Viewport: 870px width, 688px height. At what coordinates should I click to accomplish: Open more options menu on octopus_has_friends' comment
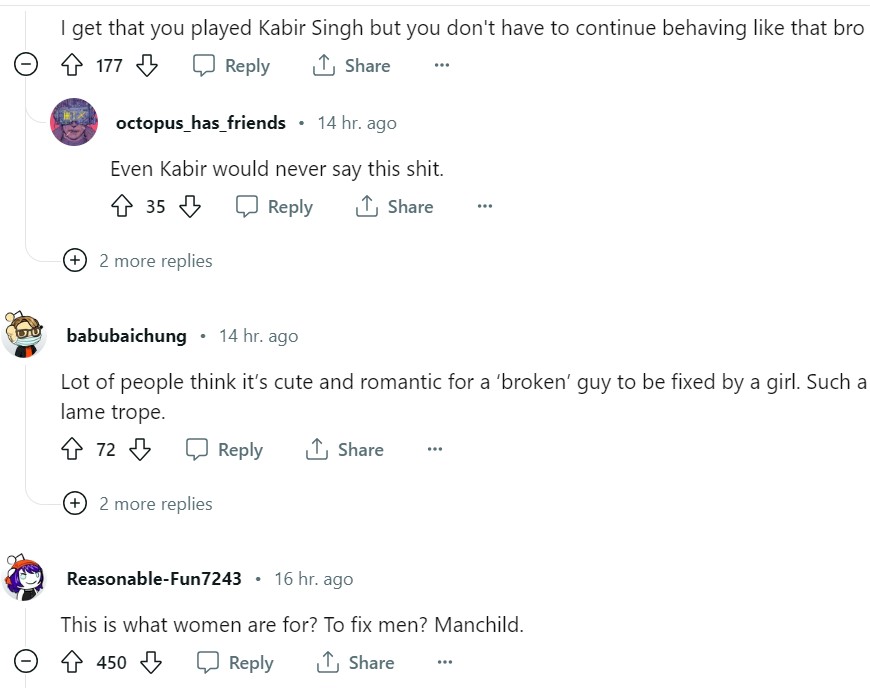485,207
